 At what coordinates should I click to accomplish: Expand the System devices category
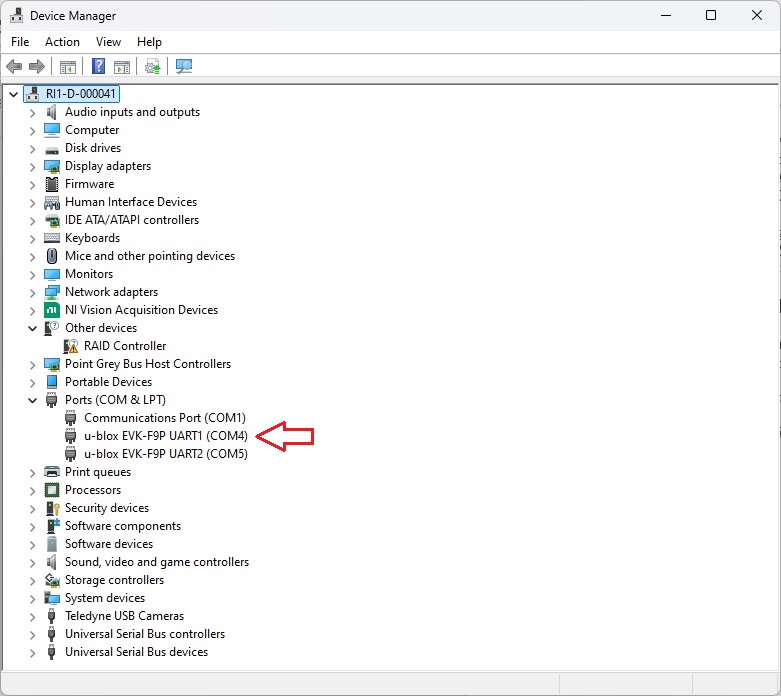(x=32, y=598)
